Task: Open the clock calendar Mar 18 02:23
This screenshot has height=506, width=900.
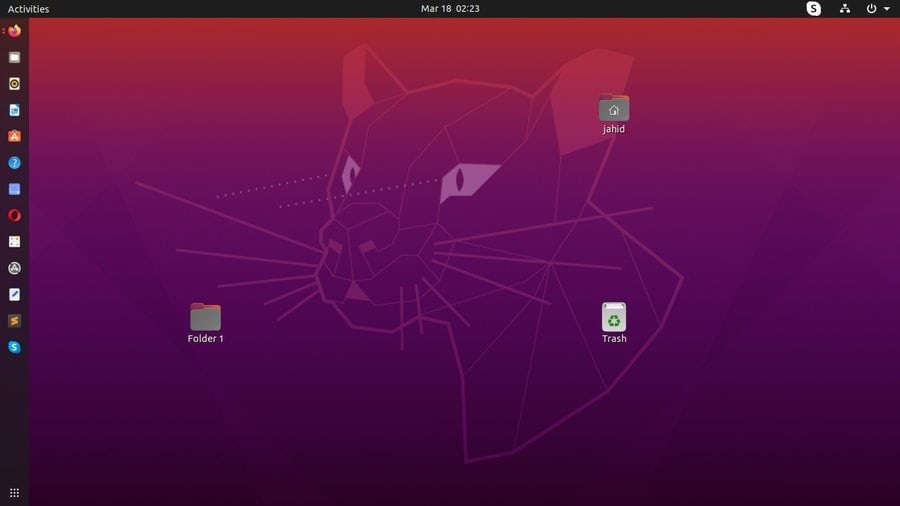Action: 450,9
